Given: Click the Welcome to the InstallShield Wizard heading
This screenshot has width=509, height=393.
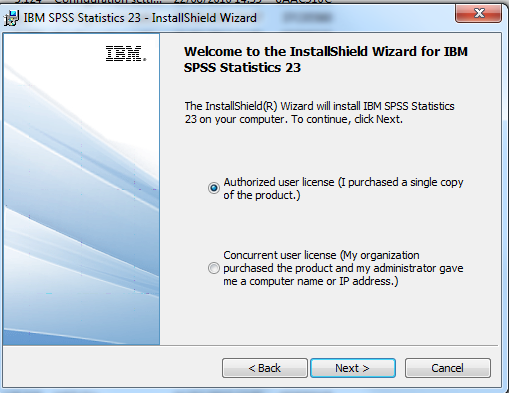Looking at the screenshot, I should [x=326, y=59].
